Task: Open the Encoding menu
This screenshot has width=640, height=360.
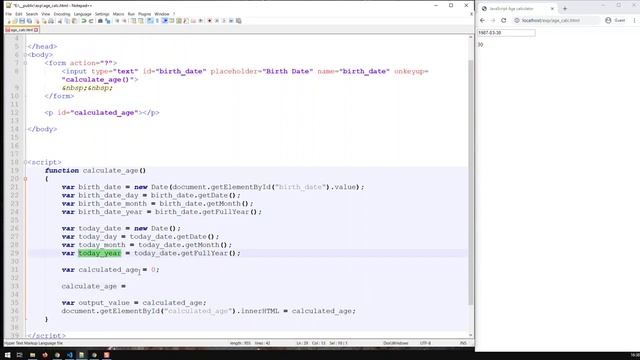Action: point(62,14)
